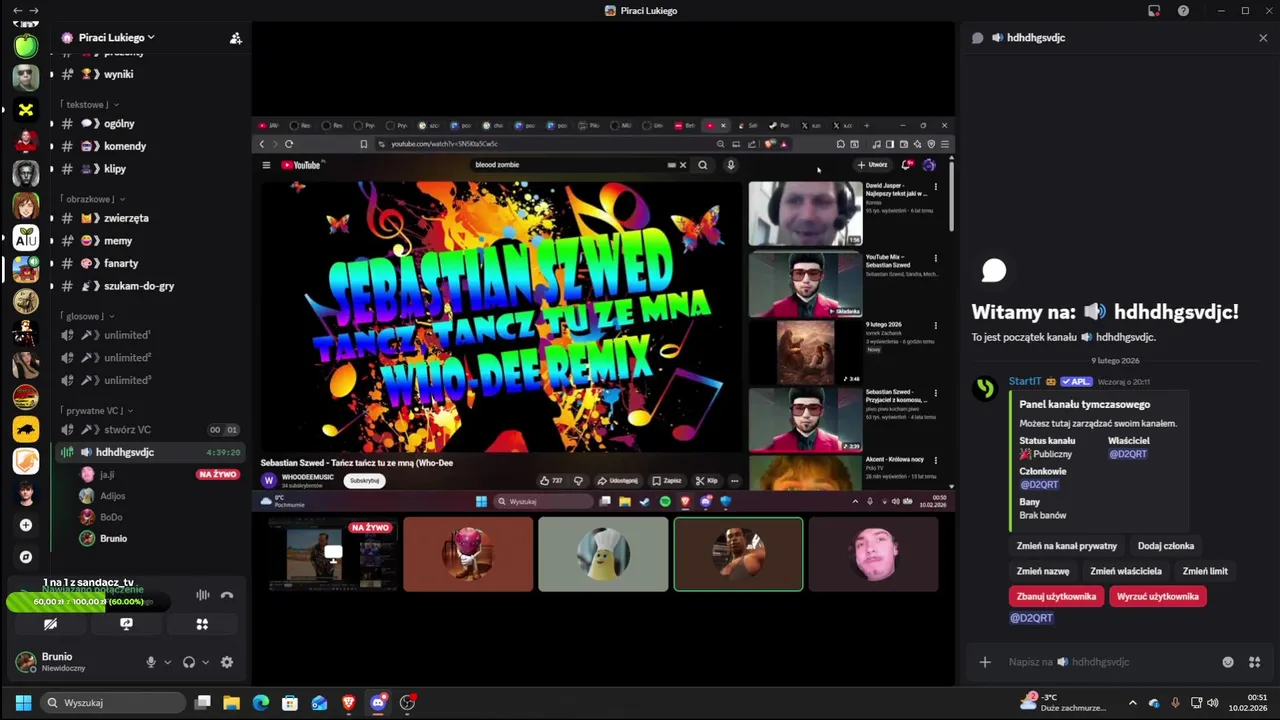Screen dimensions: 1280x720
Task: Disconnect from the voice call with hang-up icon
Action: pyautogui.click(x=227, y=595)
